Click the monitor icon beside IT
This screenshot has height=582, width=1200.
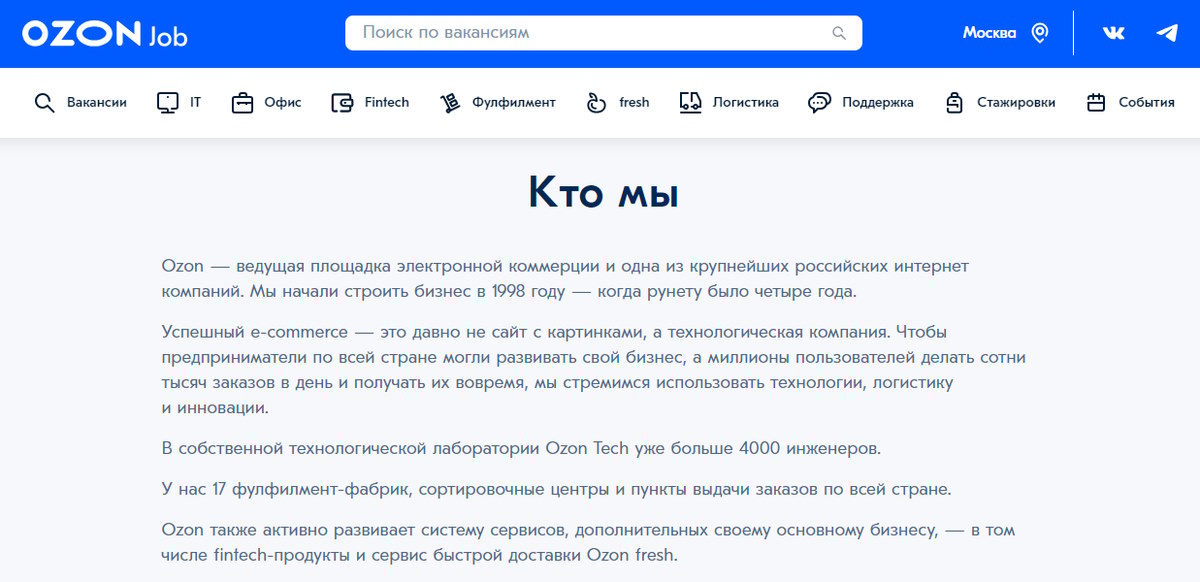pyautogui.click(x=168, y=102)
